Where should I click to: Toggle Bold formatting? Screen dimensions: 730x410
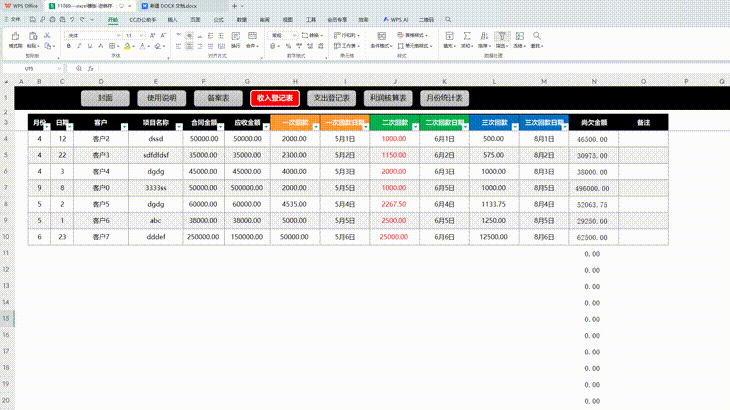coord(68,46)
